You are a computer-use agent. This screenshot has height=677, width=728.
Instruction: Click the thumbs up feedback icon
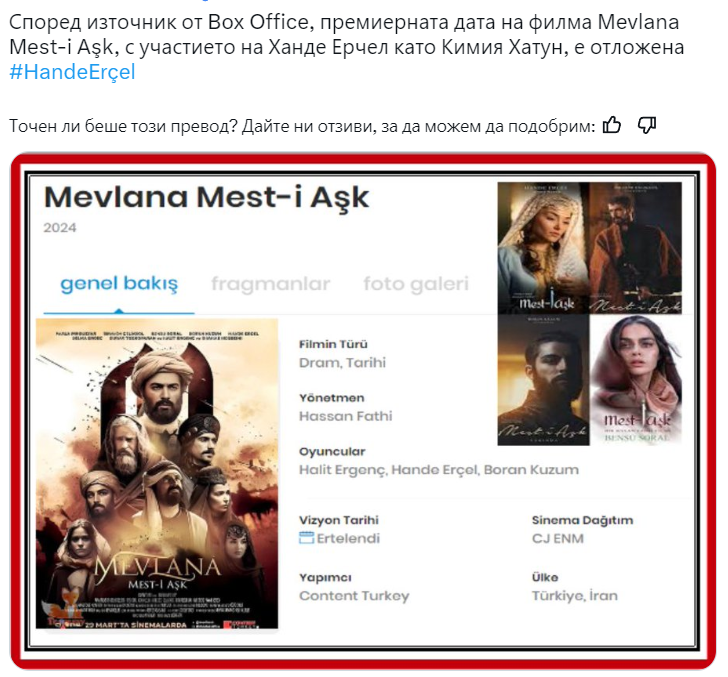click(611, 125)
